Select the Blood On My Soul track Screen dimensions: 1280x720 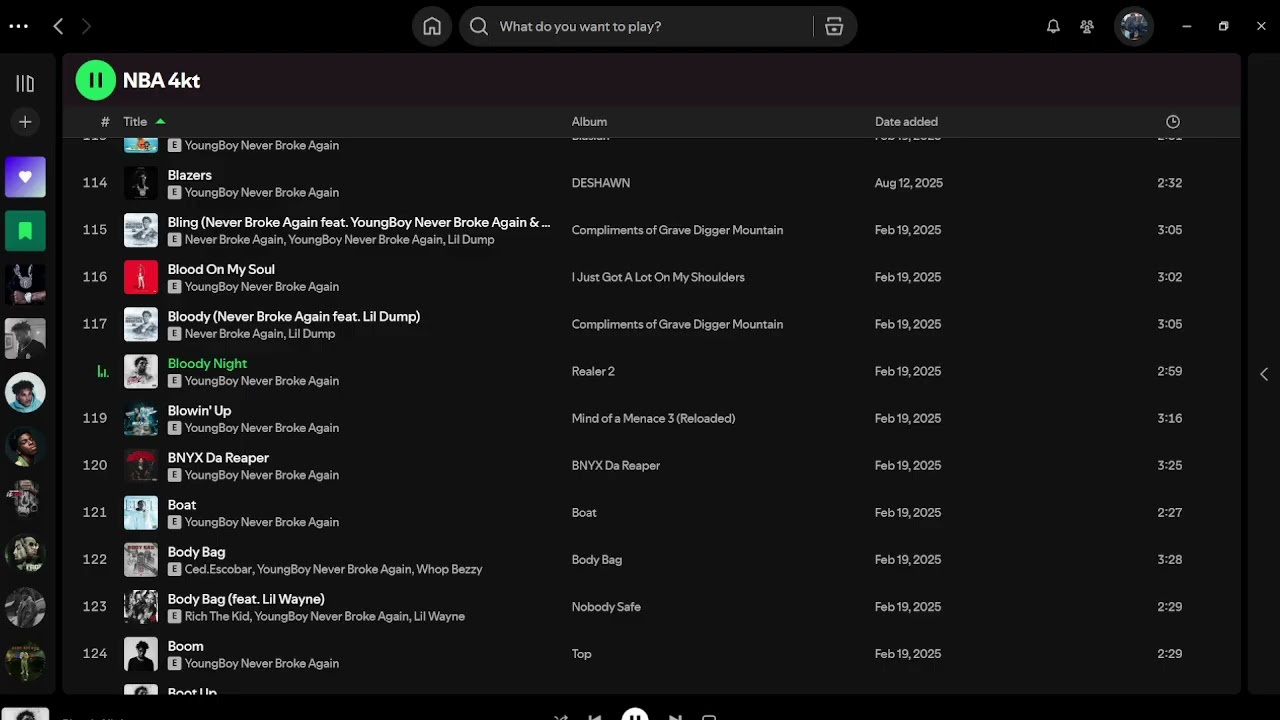[x=221, y=269]
